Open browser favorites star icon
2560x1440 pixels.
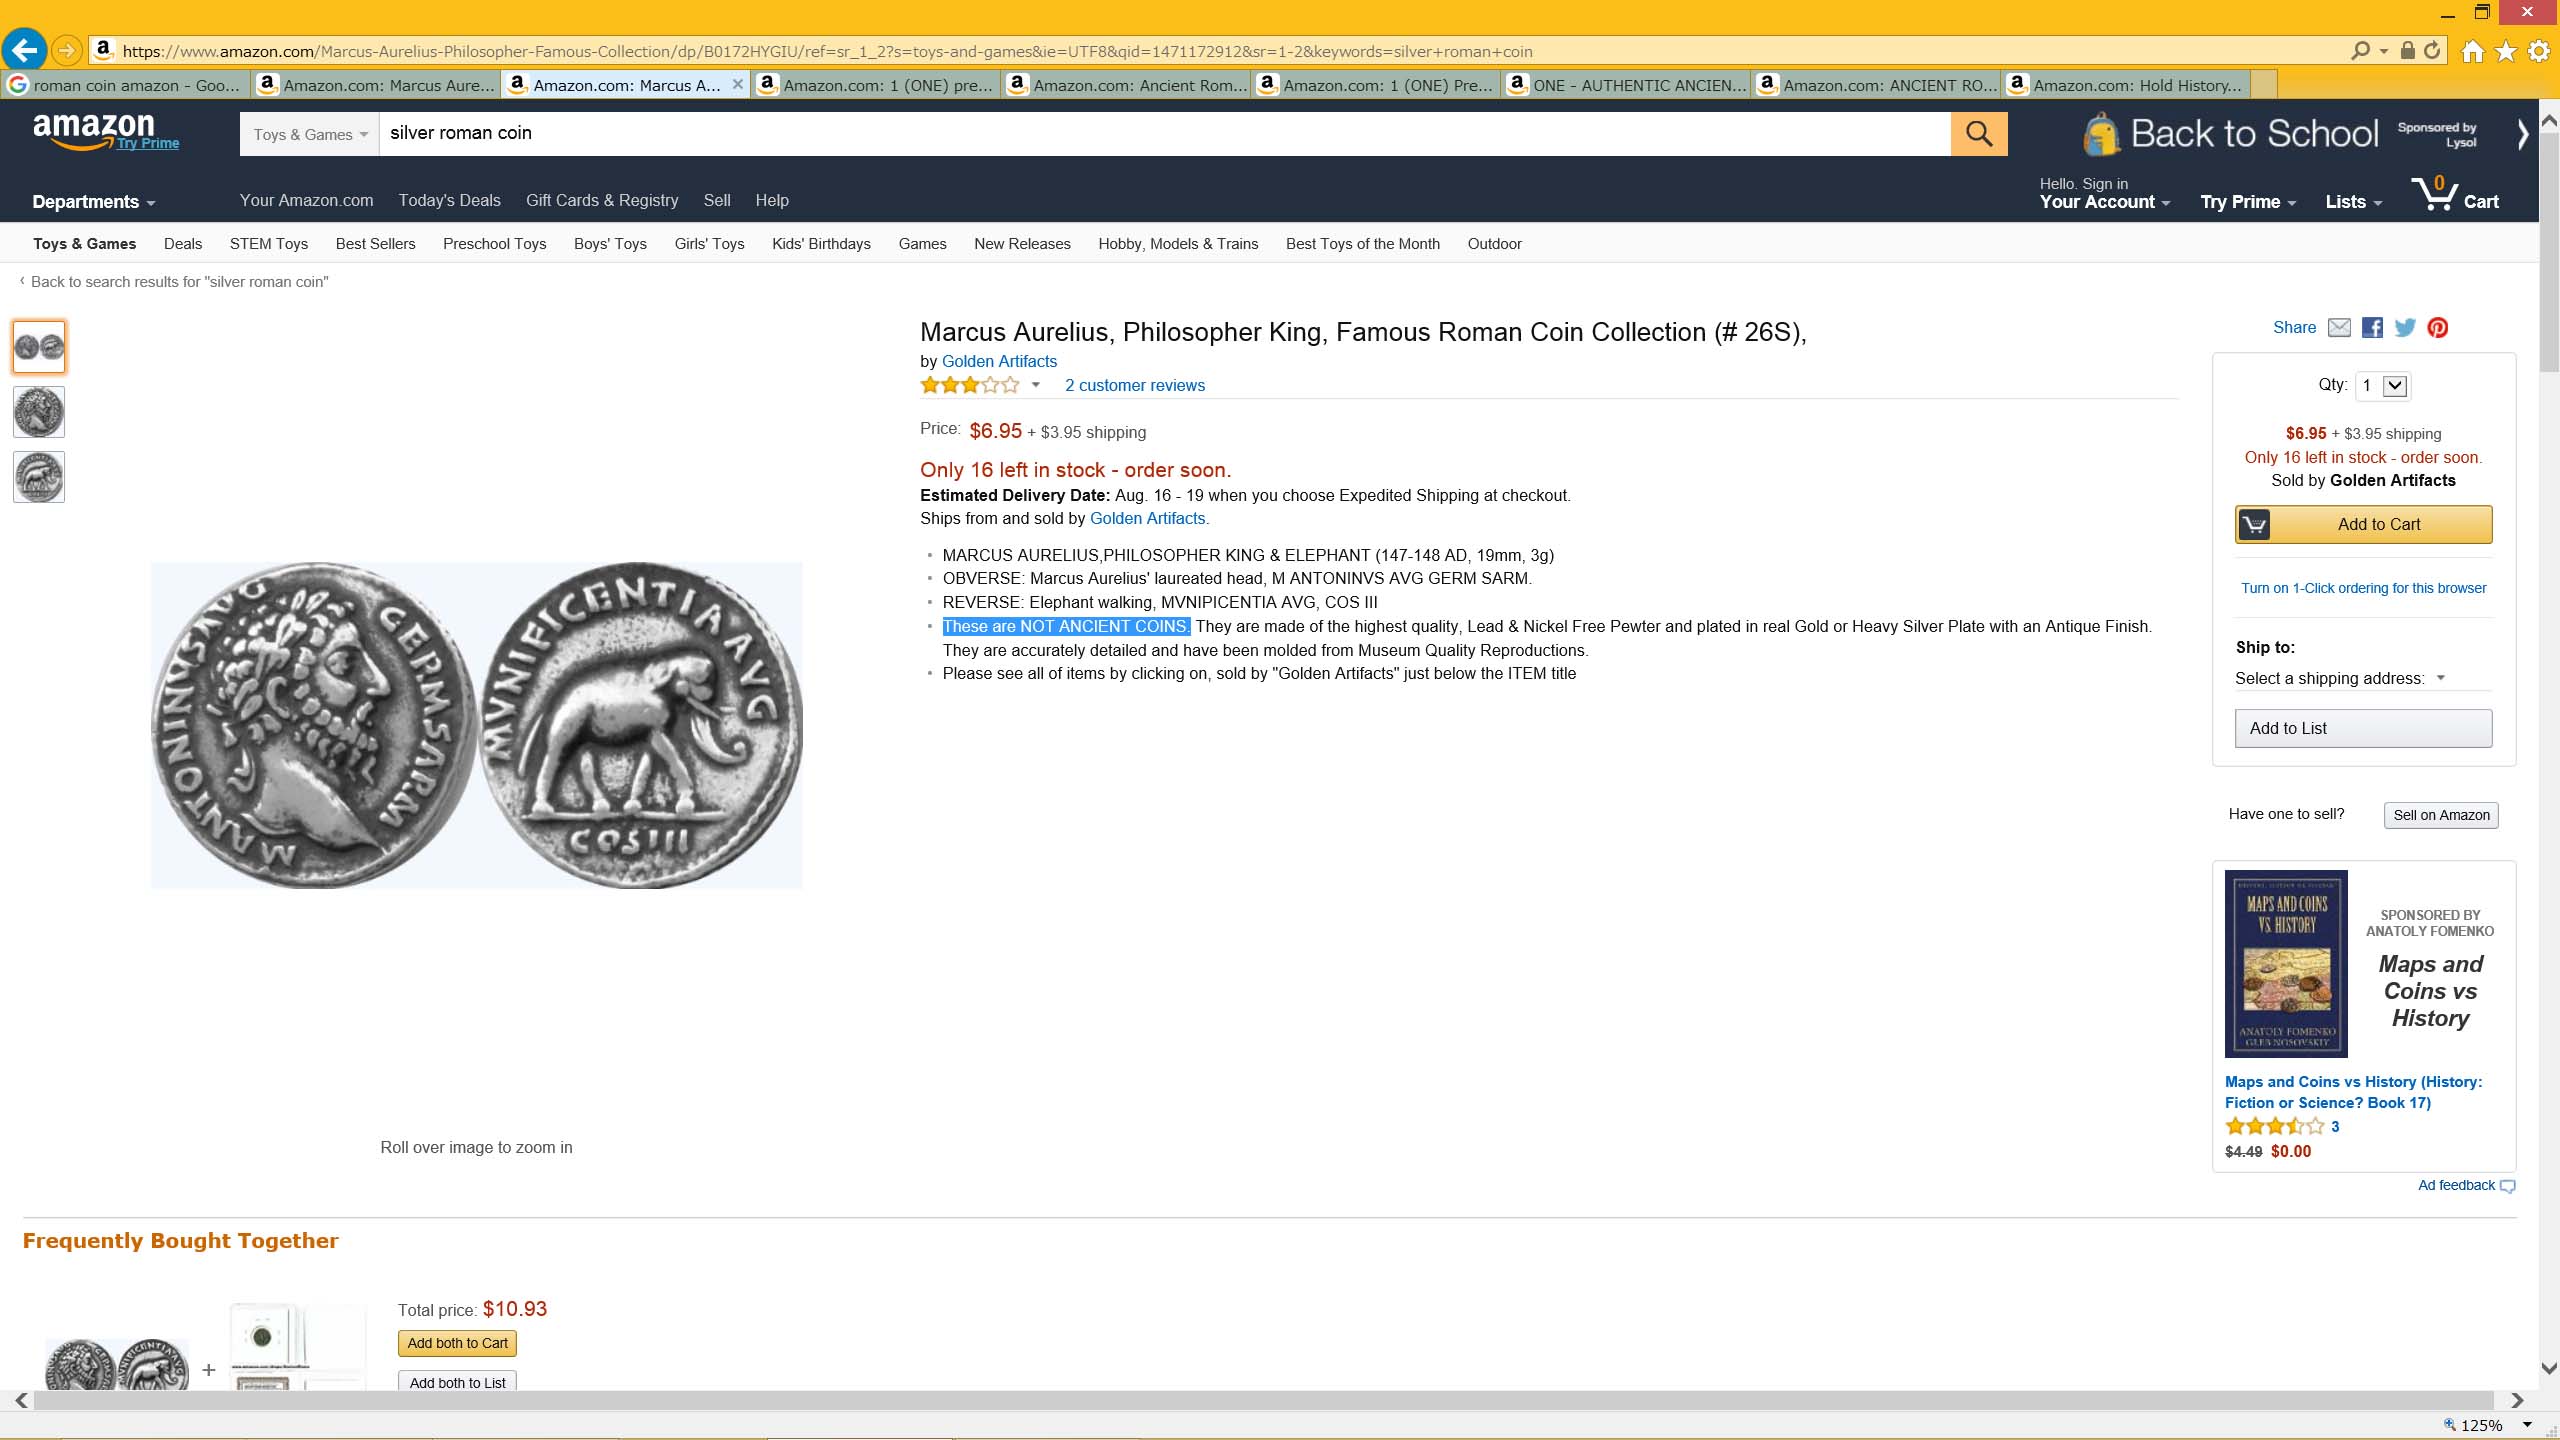click(2506, 51)
